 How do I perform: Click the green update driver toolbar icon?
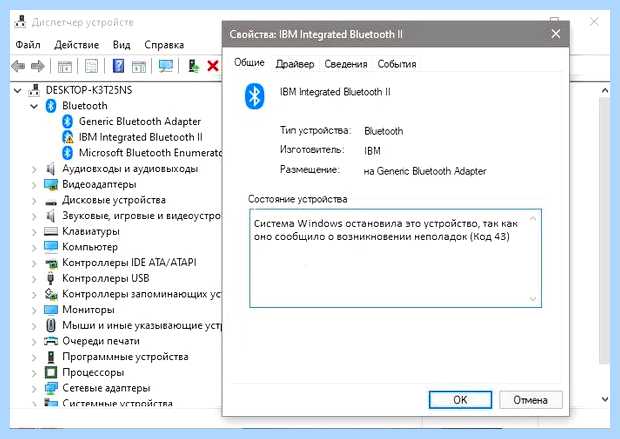pyautogui.click(x=193, y=66)
